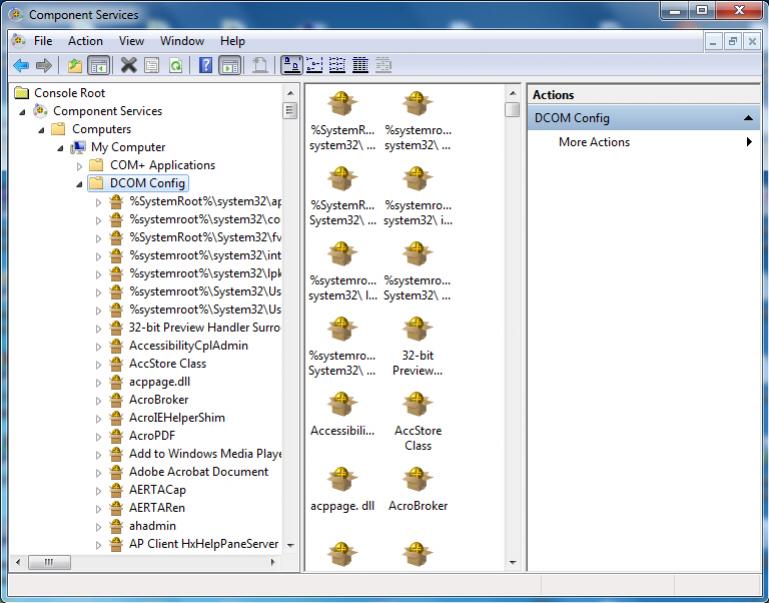Switch to Detail view in the toolbar

360,65
